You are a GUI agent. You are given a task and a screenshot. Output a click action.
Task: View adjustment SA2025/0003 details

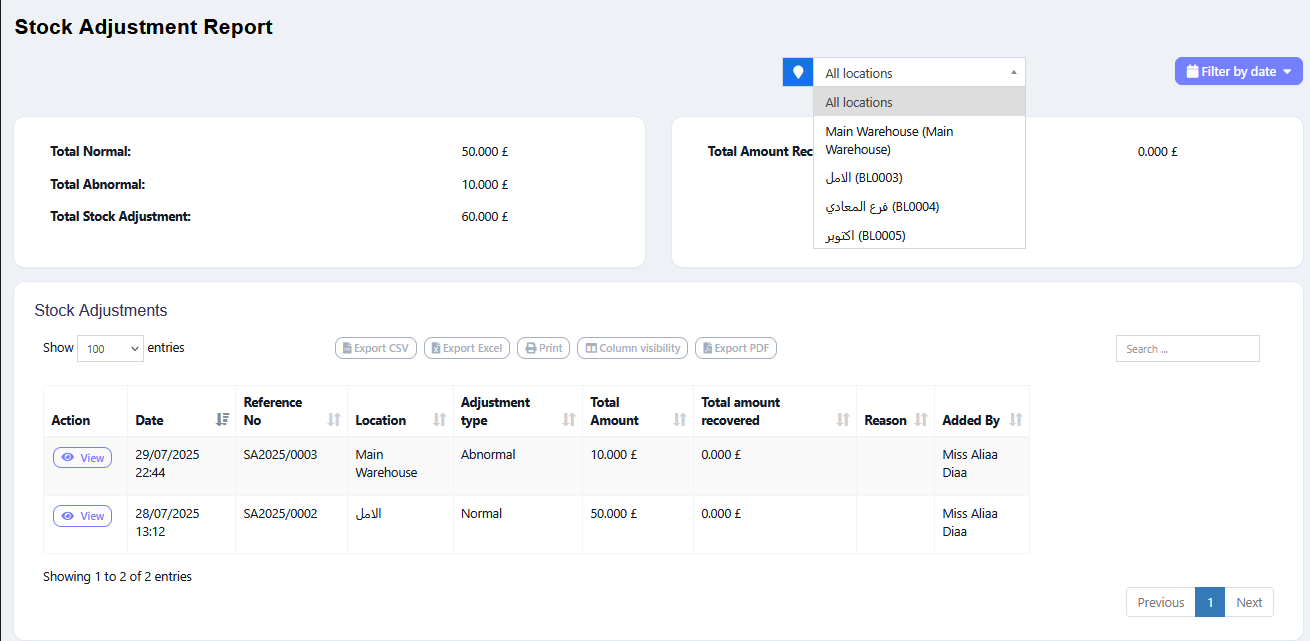[82, 458]
